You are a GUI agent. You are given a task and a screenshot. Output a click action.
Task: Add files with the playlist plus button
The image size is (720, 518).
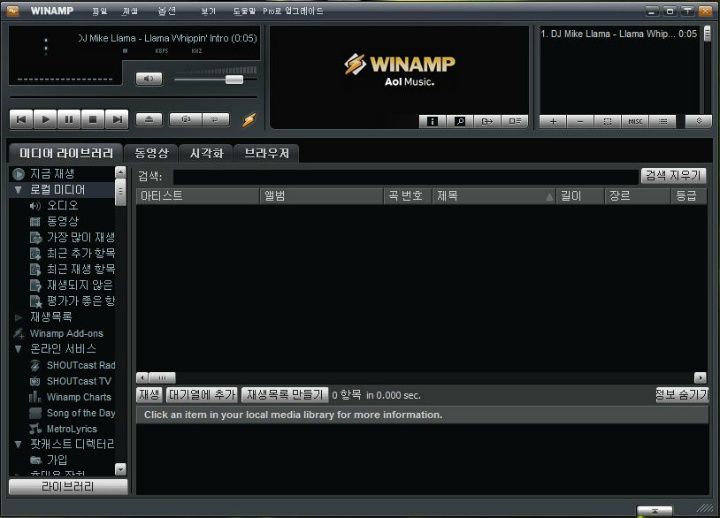[x=553, y=121]
